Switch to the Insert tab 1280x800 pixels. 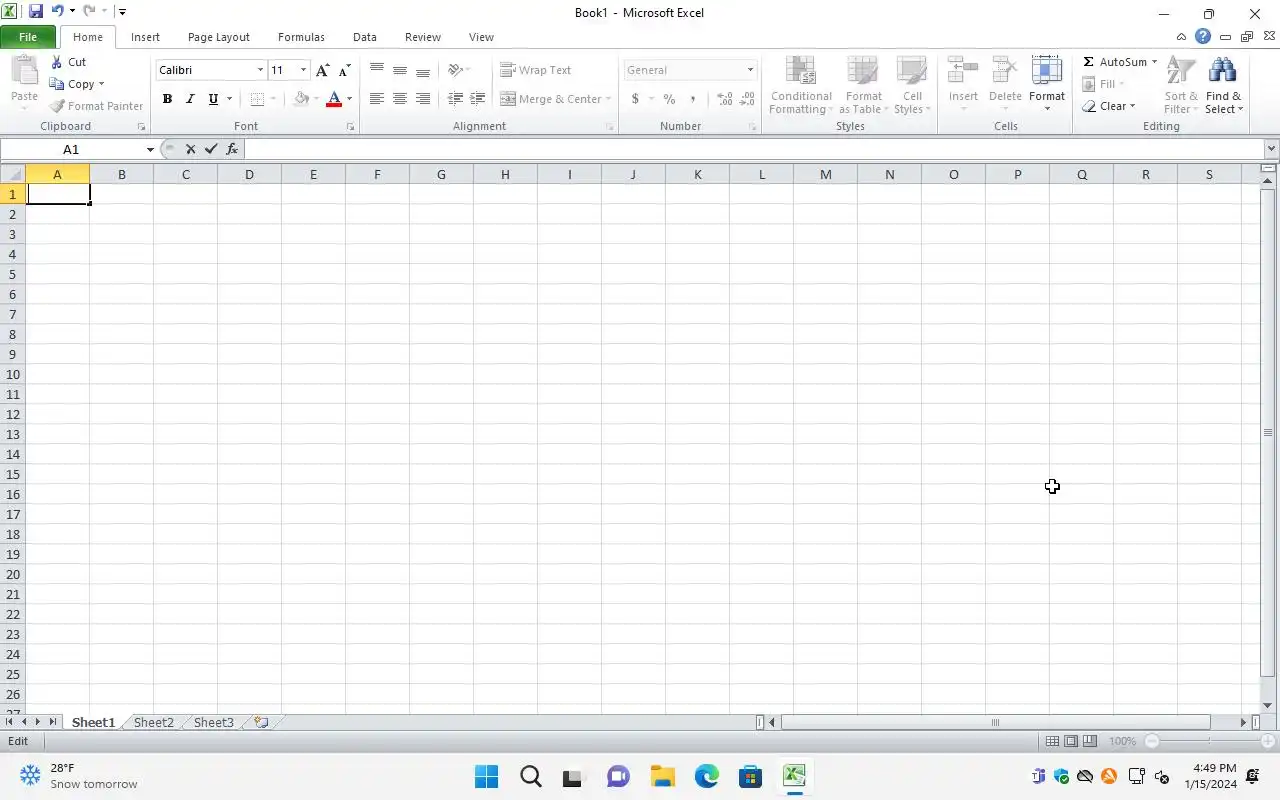(145, 37)
